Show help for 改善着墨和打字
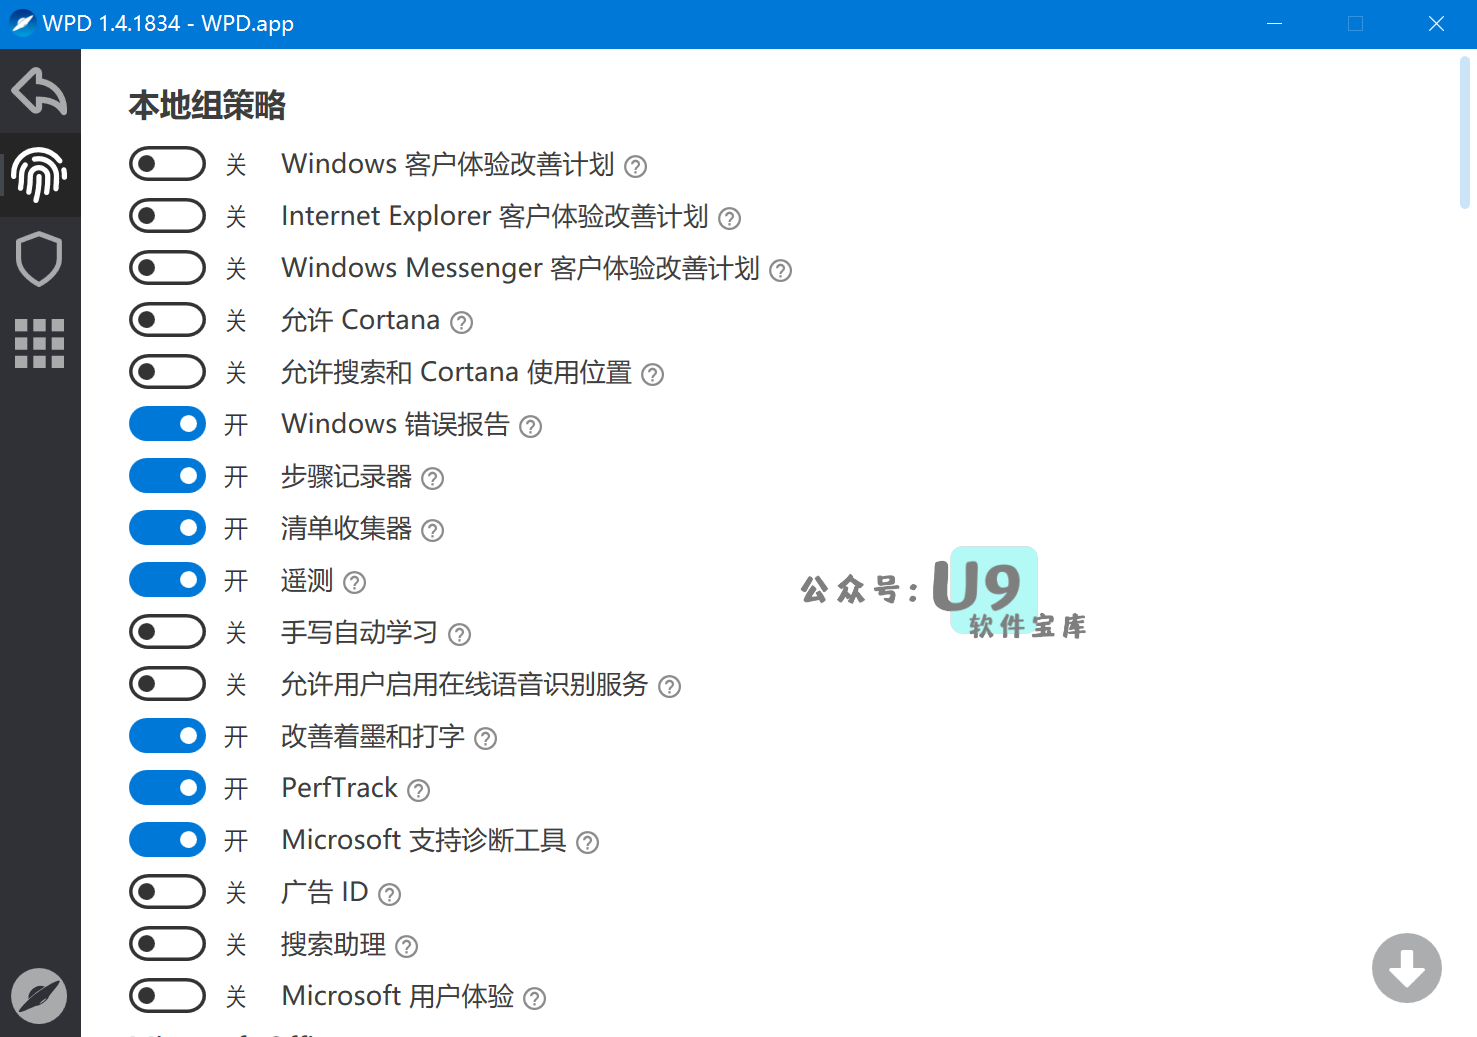 click(x=486, y=738)
